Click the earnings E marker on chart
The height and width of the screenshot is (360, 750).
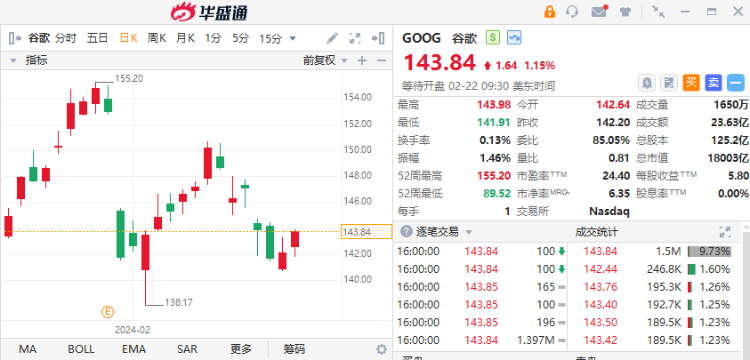point(108,312)
